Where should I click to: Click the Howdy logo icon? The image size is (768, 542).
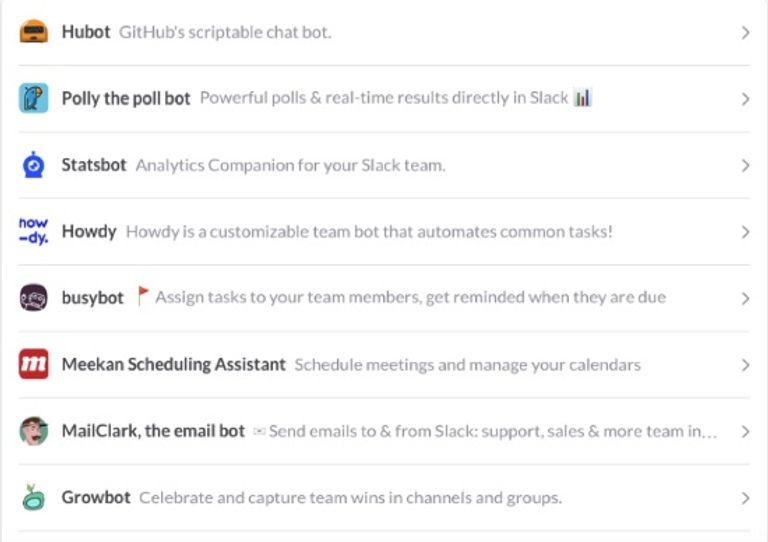pos(34,231)
